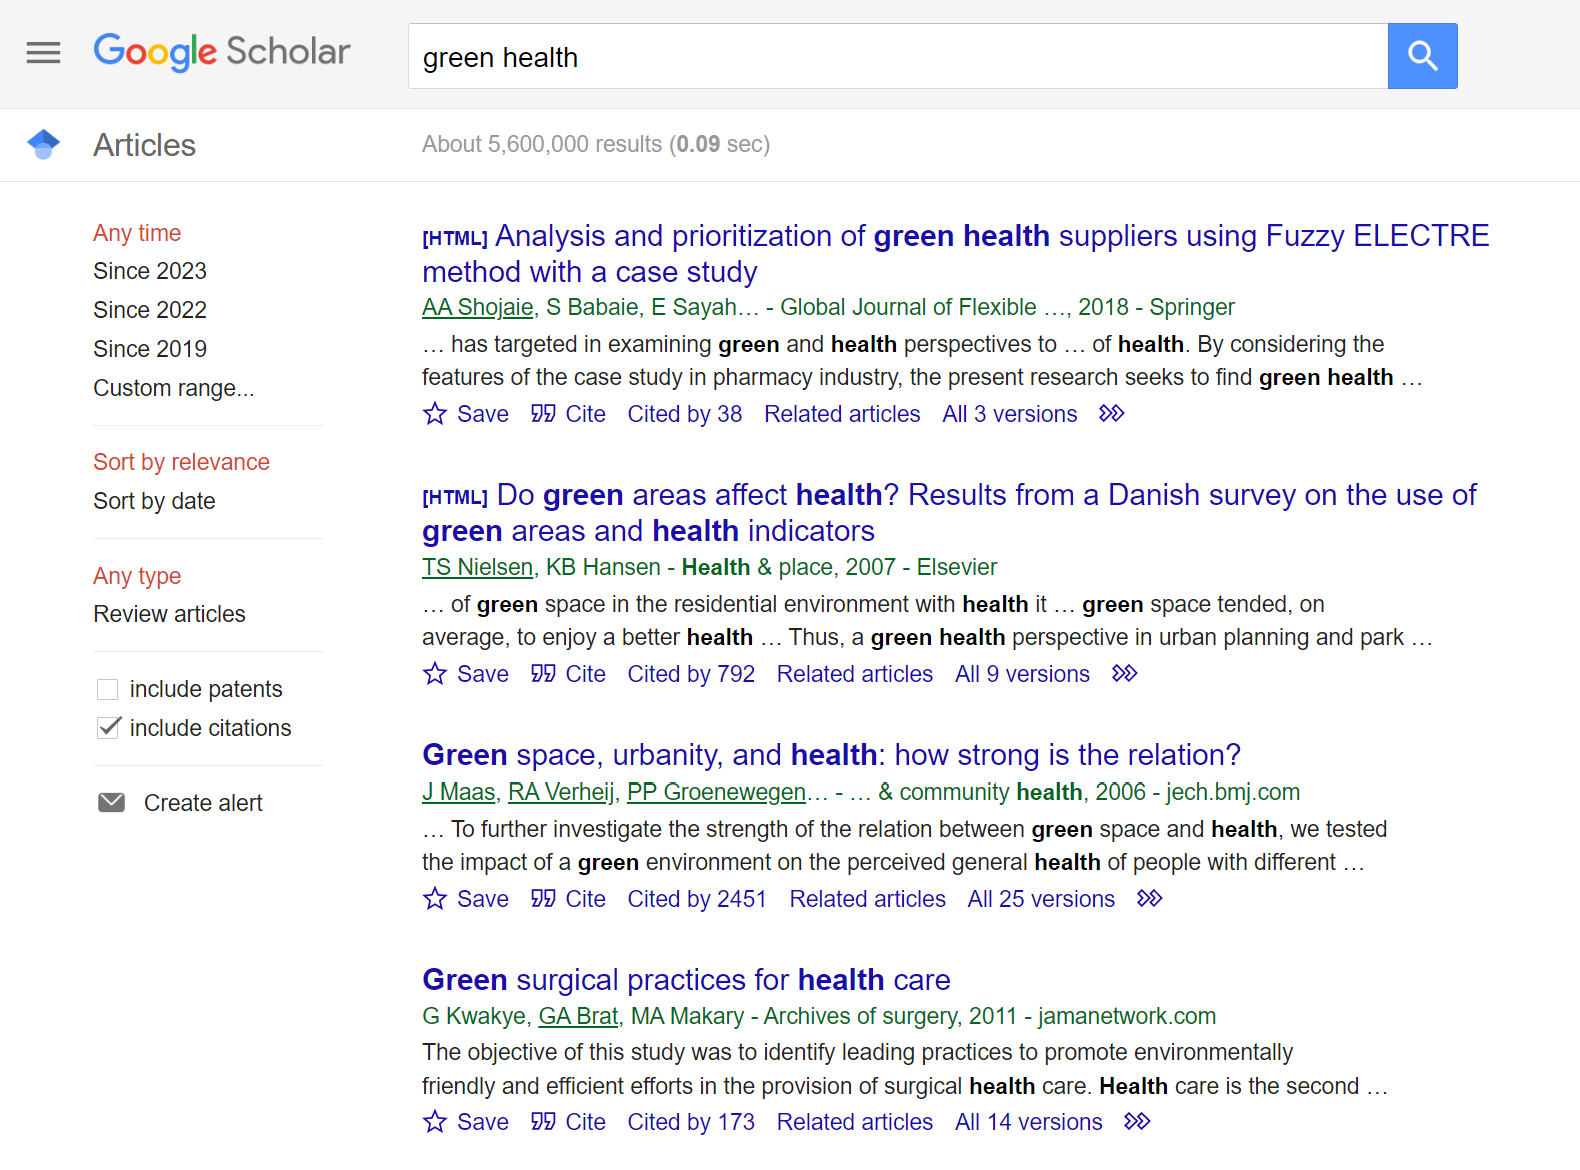1580x1170 pixels.
Task: Expand more options for the Fuzzy ELECTRE result
Action: click(x=1111, y=414)
